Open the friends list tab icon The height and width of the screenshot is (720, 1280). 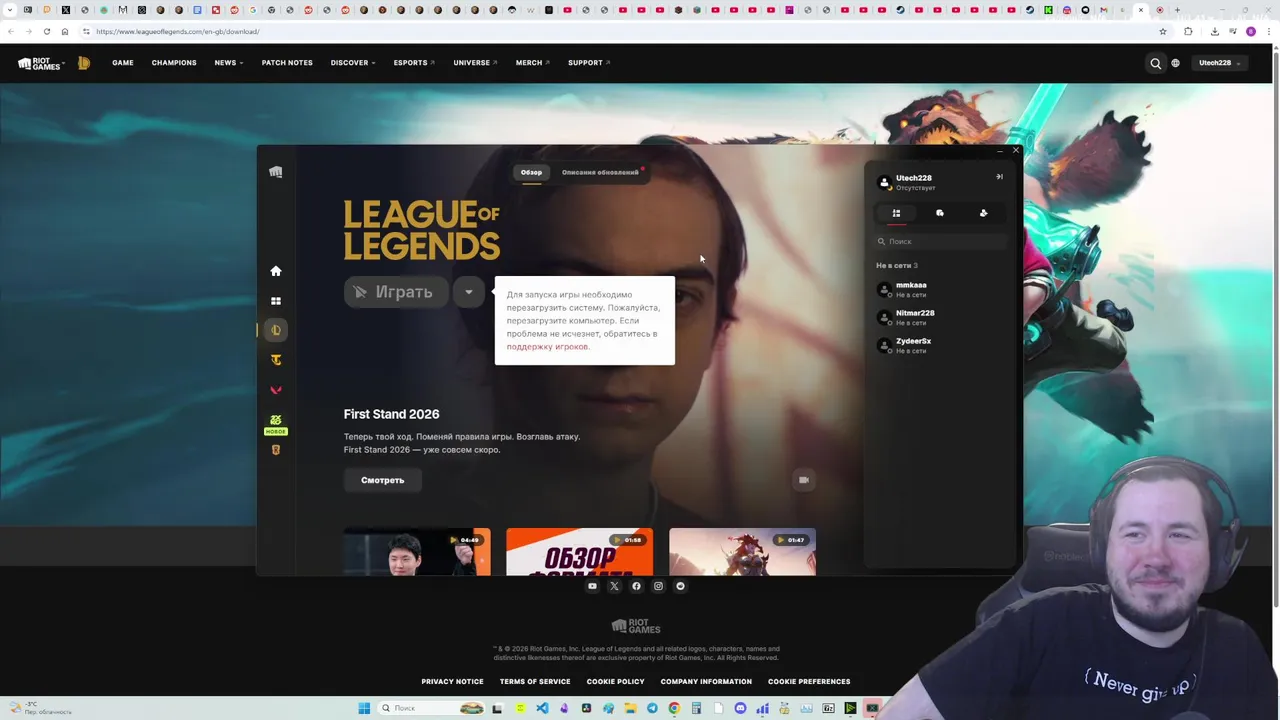(896, 213)
